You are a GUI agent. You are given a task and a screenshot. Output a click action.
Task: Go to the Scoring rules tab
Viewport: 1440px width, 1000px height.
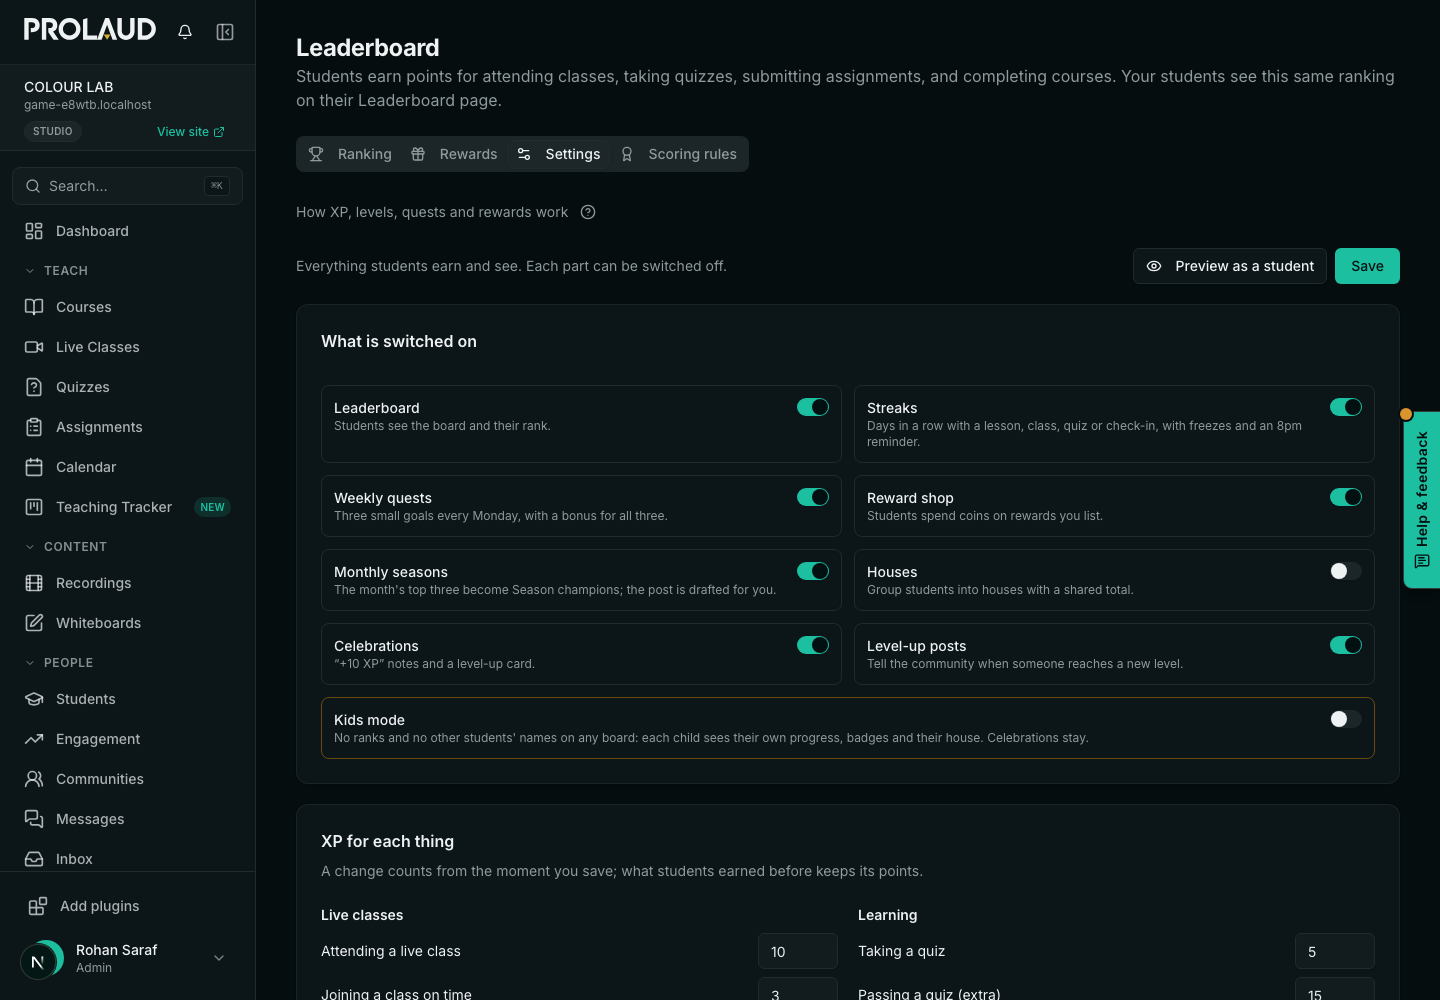[678, 154]
